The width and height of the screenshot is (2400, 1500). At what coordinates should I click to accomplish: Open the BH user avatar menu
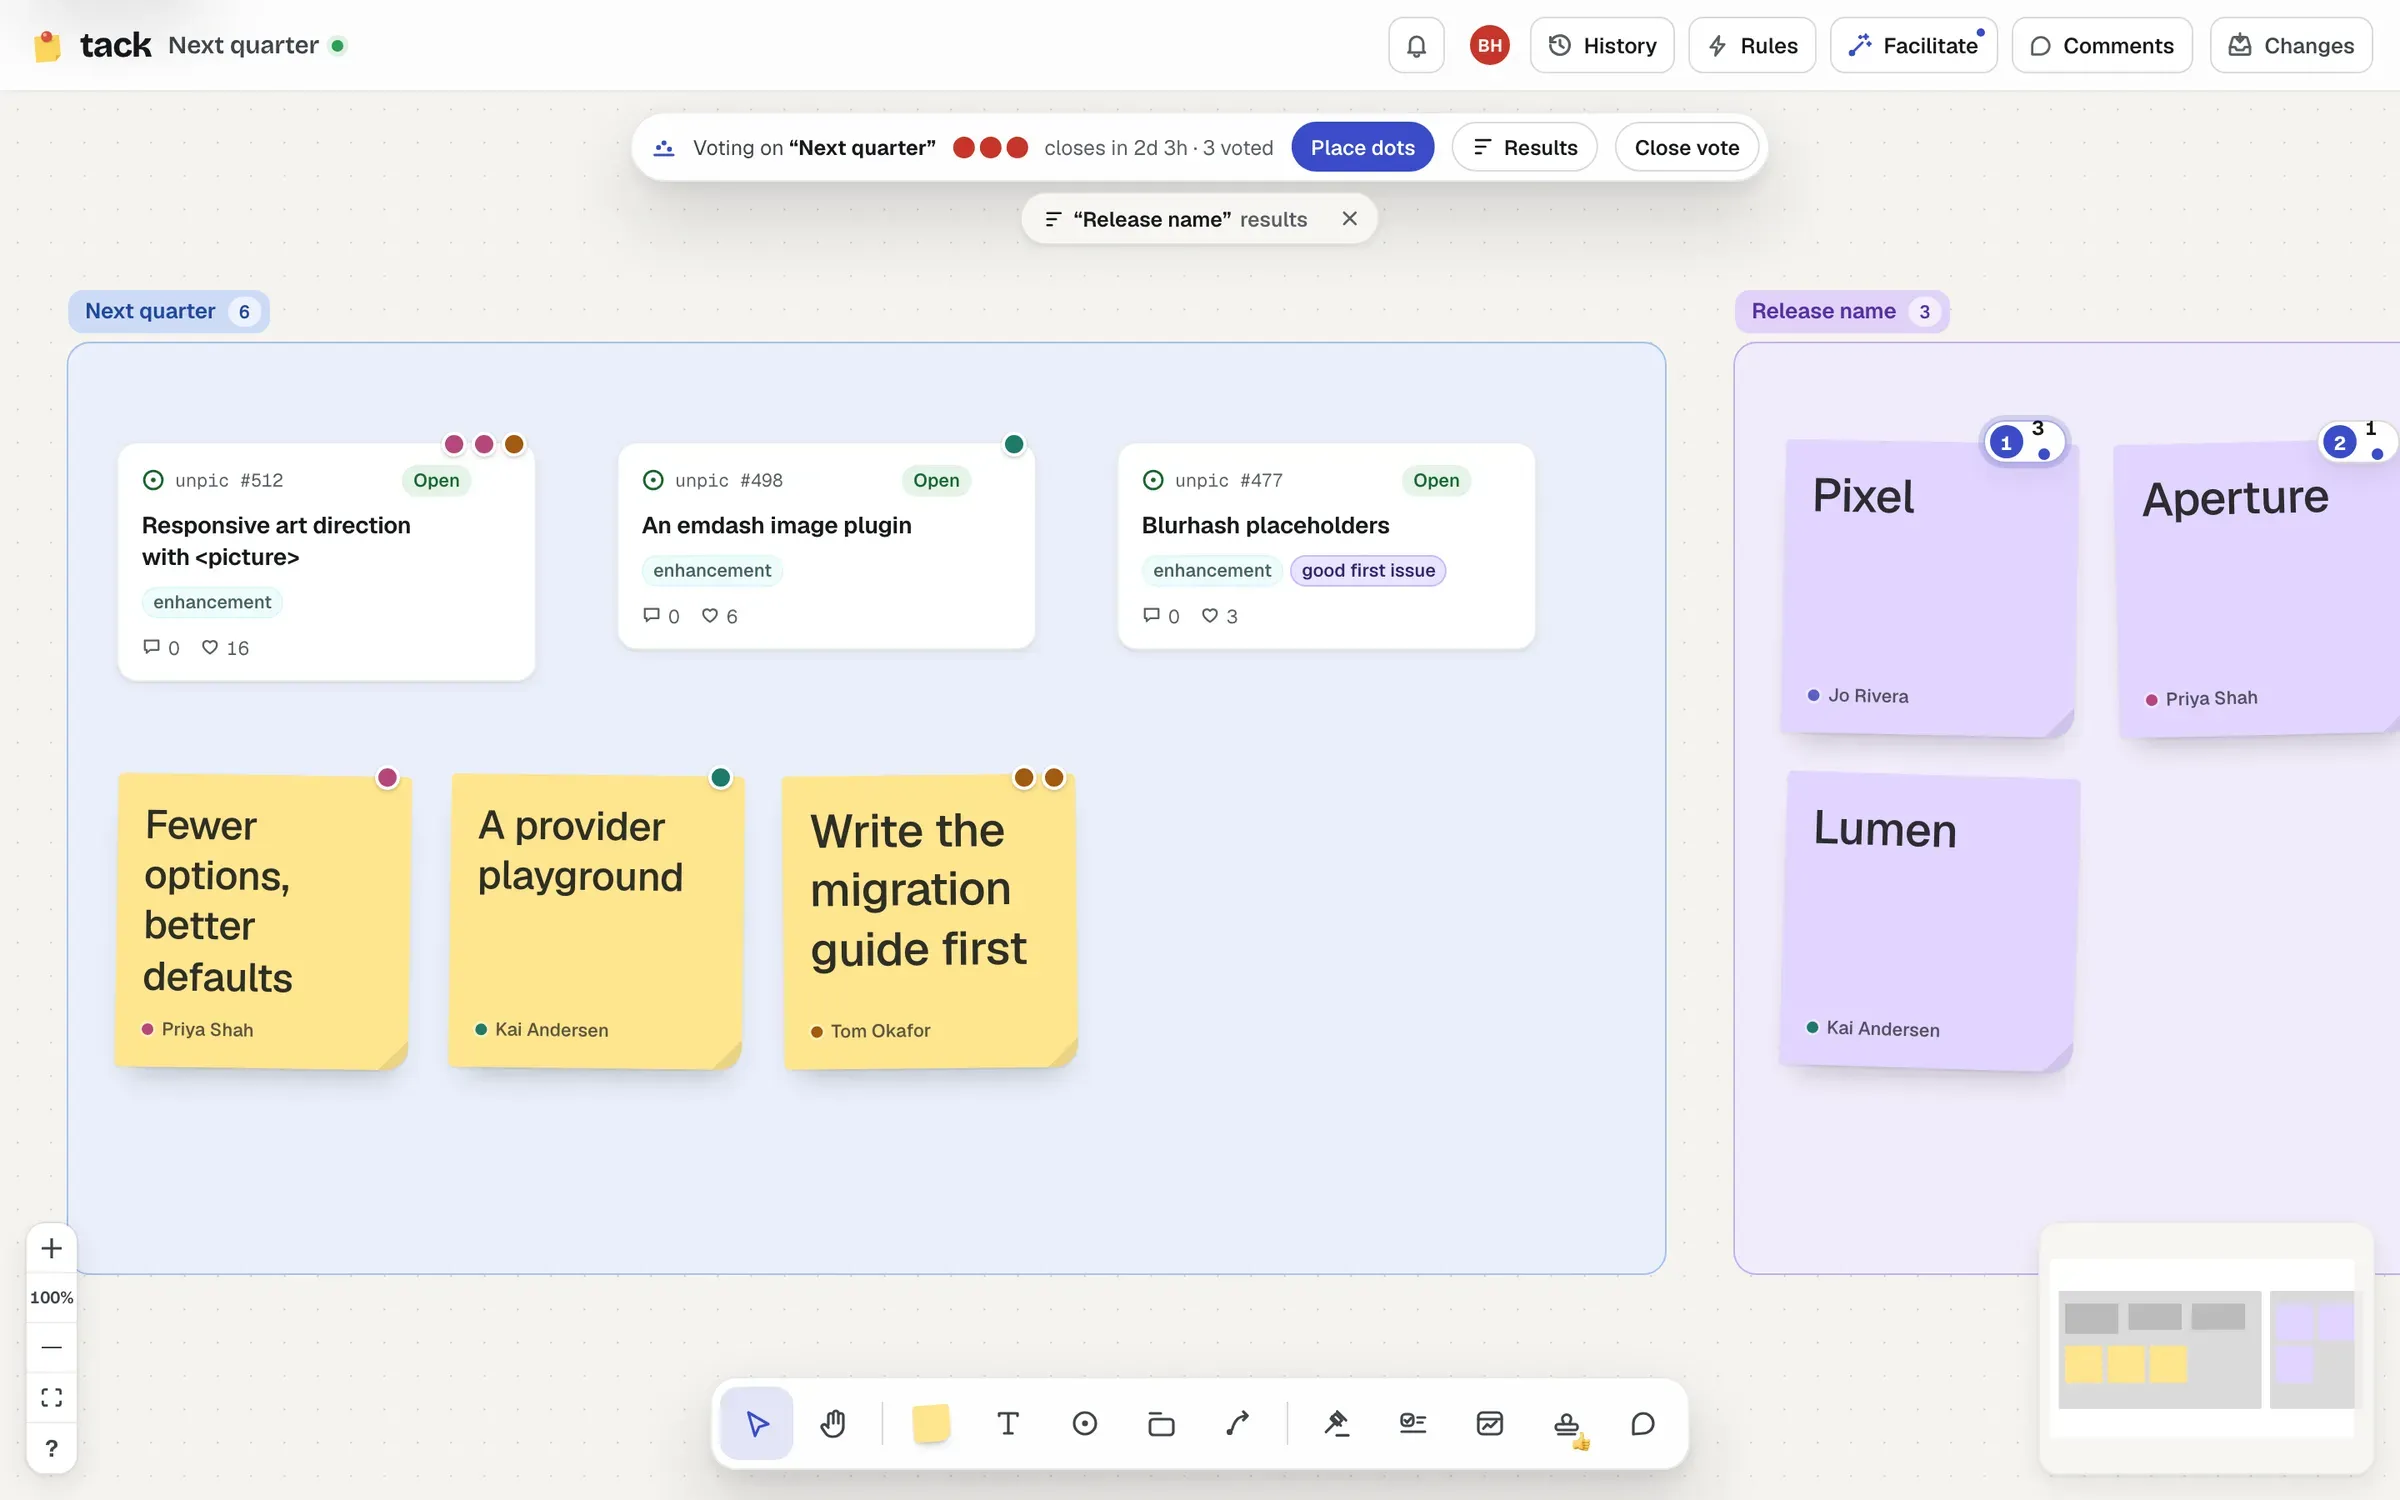click(1489, 45)
